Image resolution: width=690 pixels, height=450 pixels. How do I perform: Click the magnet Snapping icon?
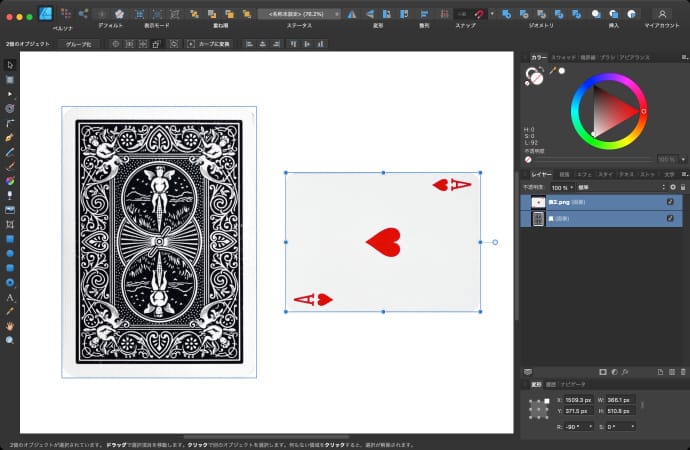479,14
